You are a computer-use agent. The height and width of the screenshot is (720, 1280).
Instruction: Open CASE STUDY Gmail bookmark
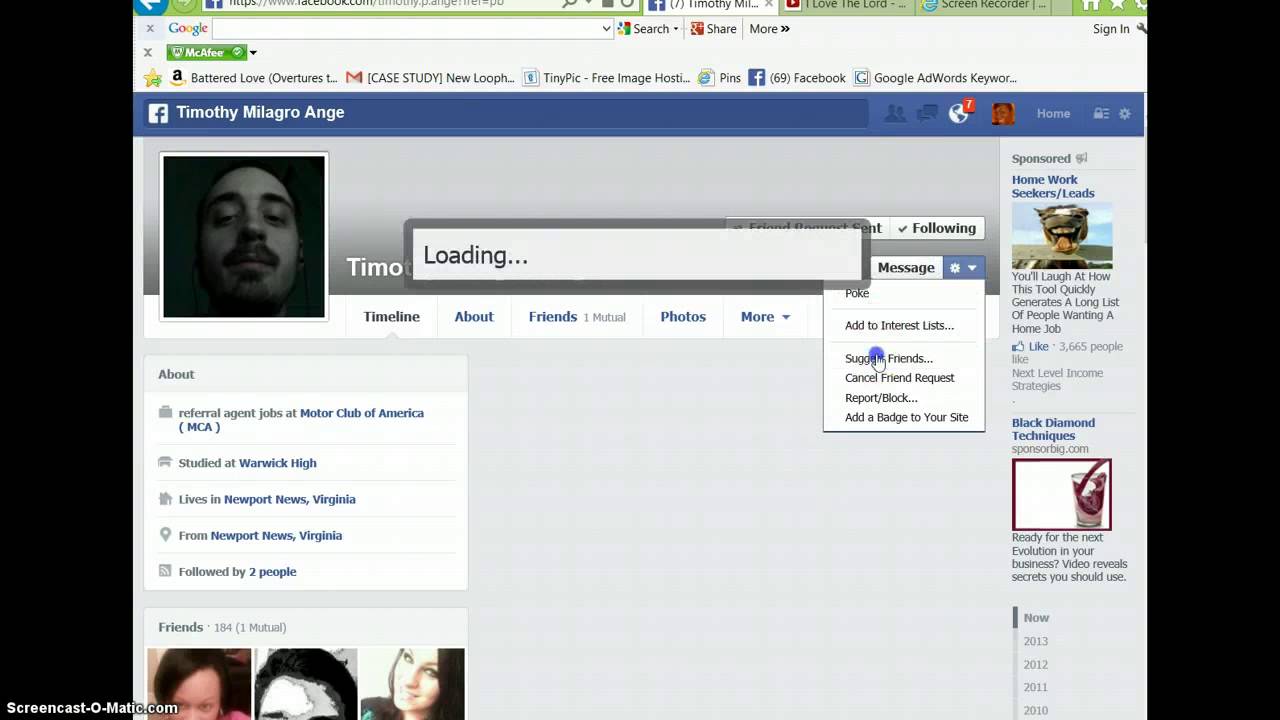pyautogui.click(x=430, y=78)
